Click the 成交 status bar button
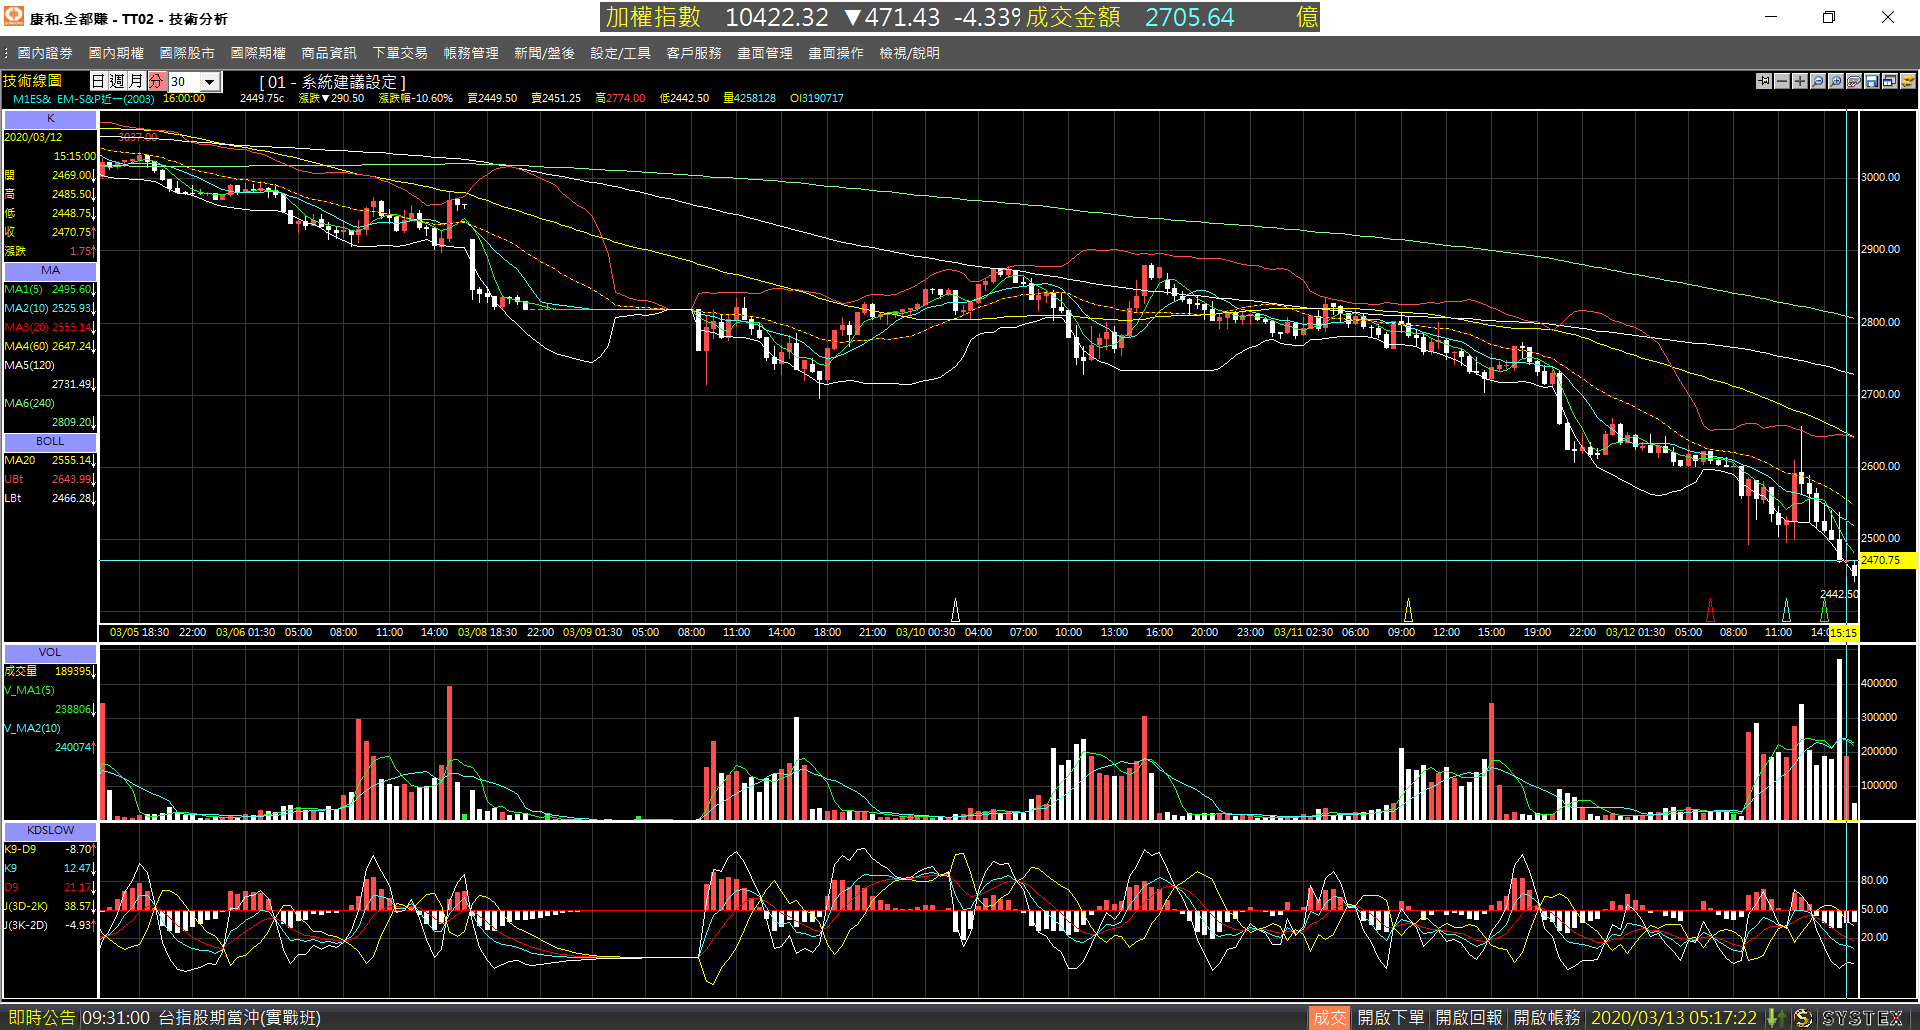 tap(1329, 1018)
